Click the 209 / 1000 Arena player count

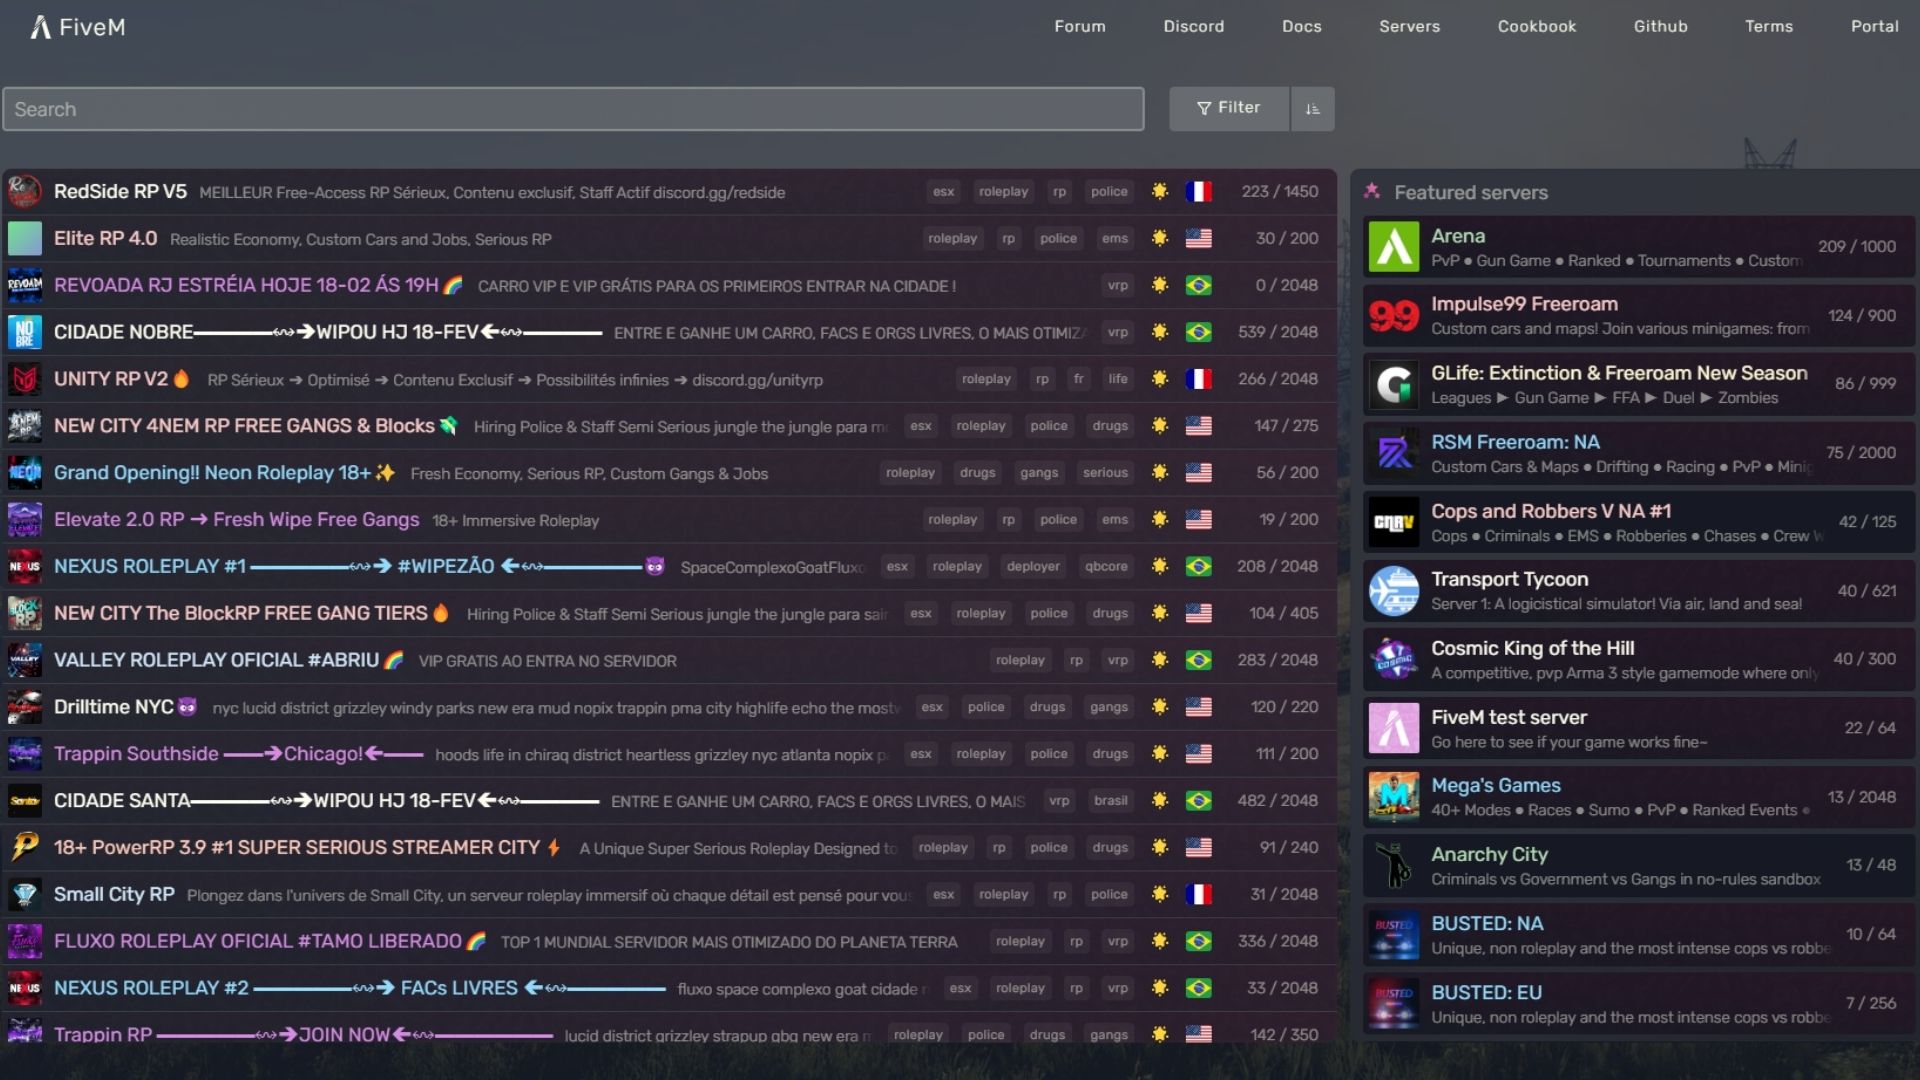coord(1857,247)
